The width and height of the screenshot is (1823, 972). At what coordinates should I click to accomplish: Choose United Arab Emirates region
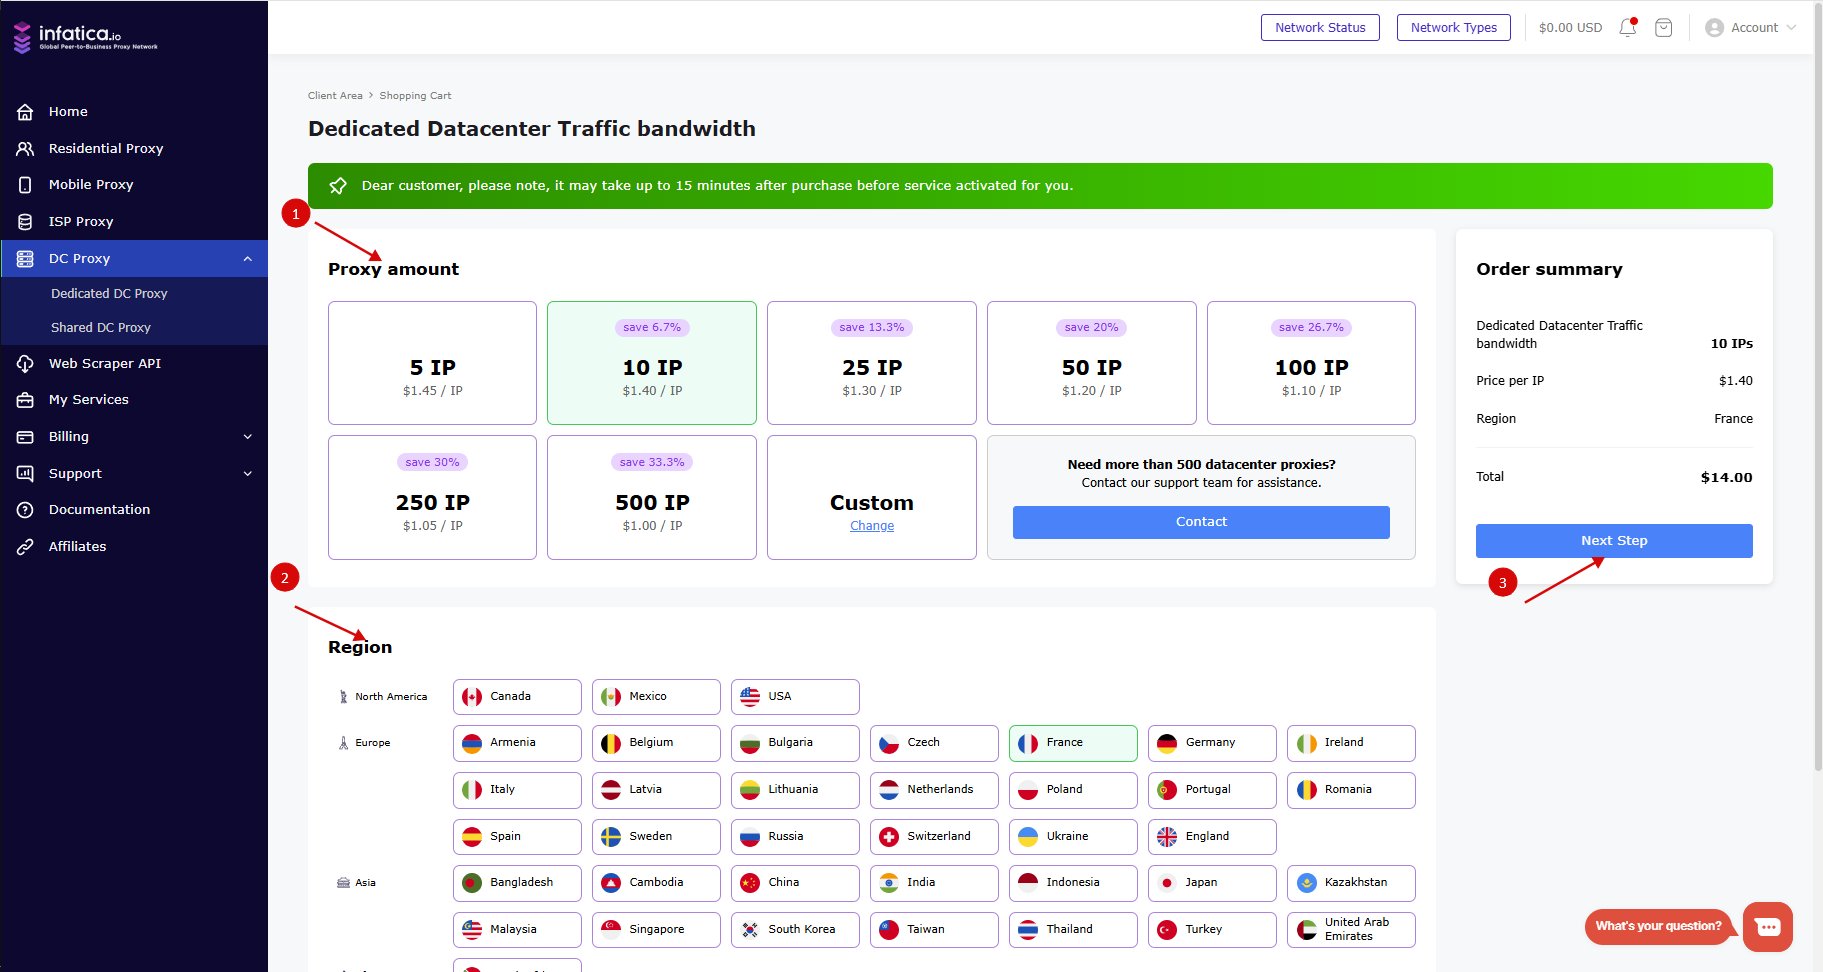1351,930
